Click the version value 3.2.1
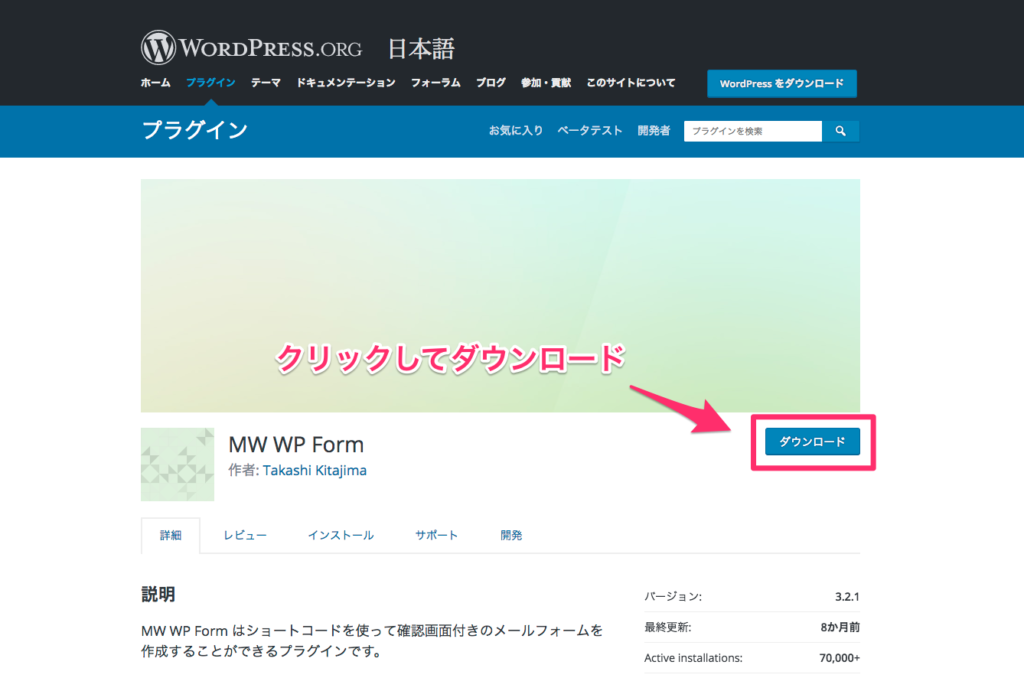 coord(847,596)
